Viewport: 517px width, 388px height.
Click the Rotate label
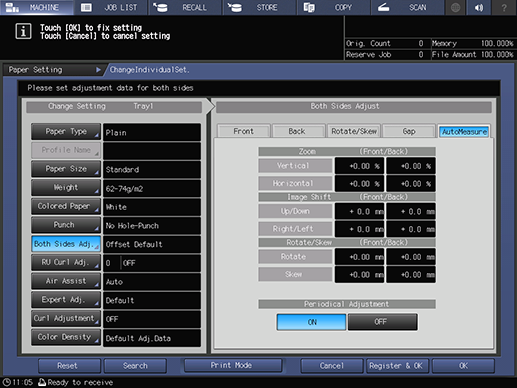[x=295, y=257]
